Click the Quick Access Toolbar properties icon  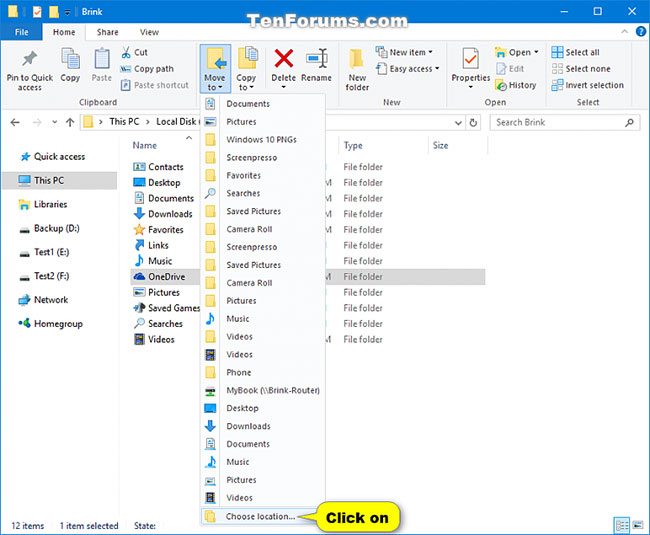pyautogui.click(x=37, y=12)
